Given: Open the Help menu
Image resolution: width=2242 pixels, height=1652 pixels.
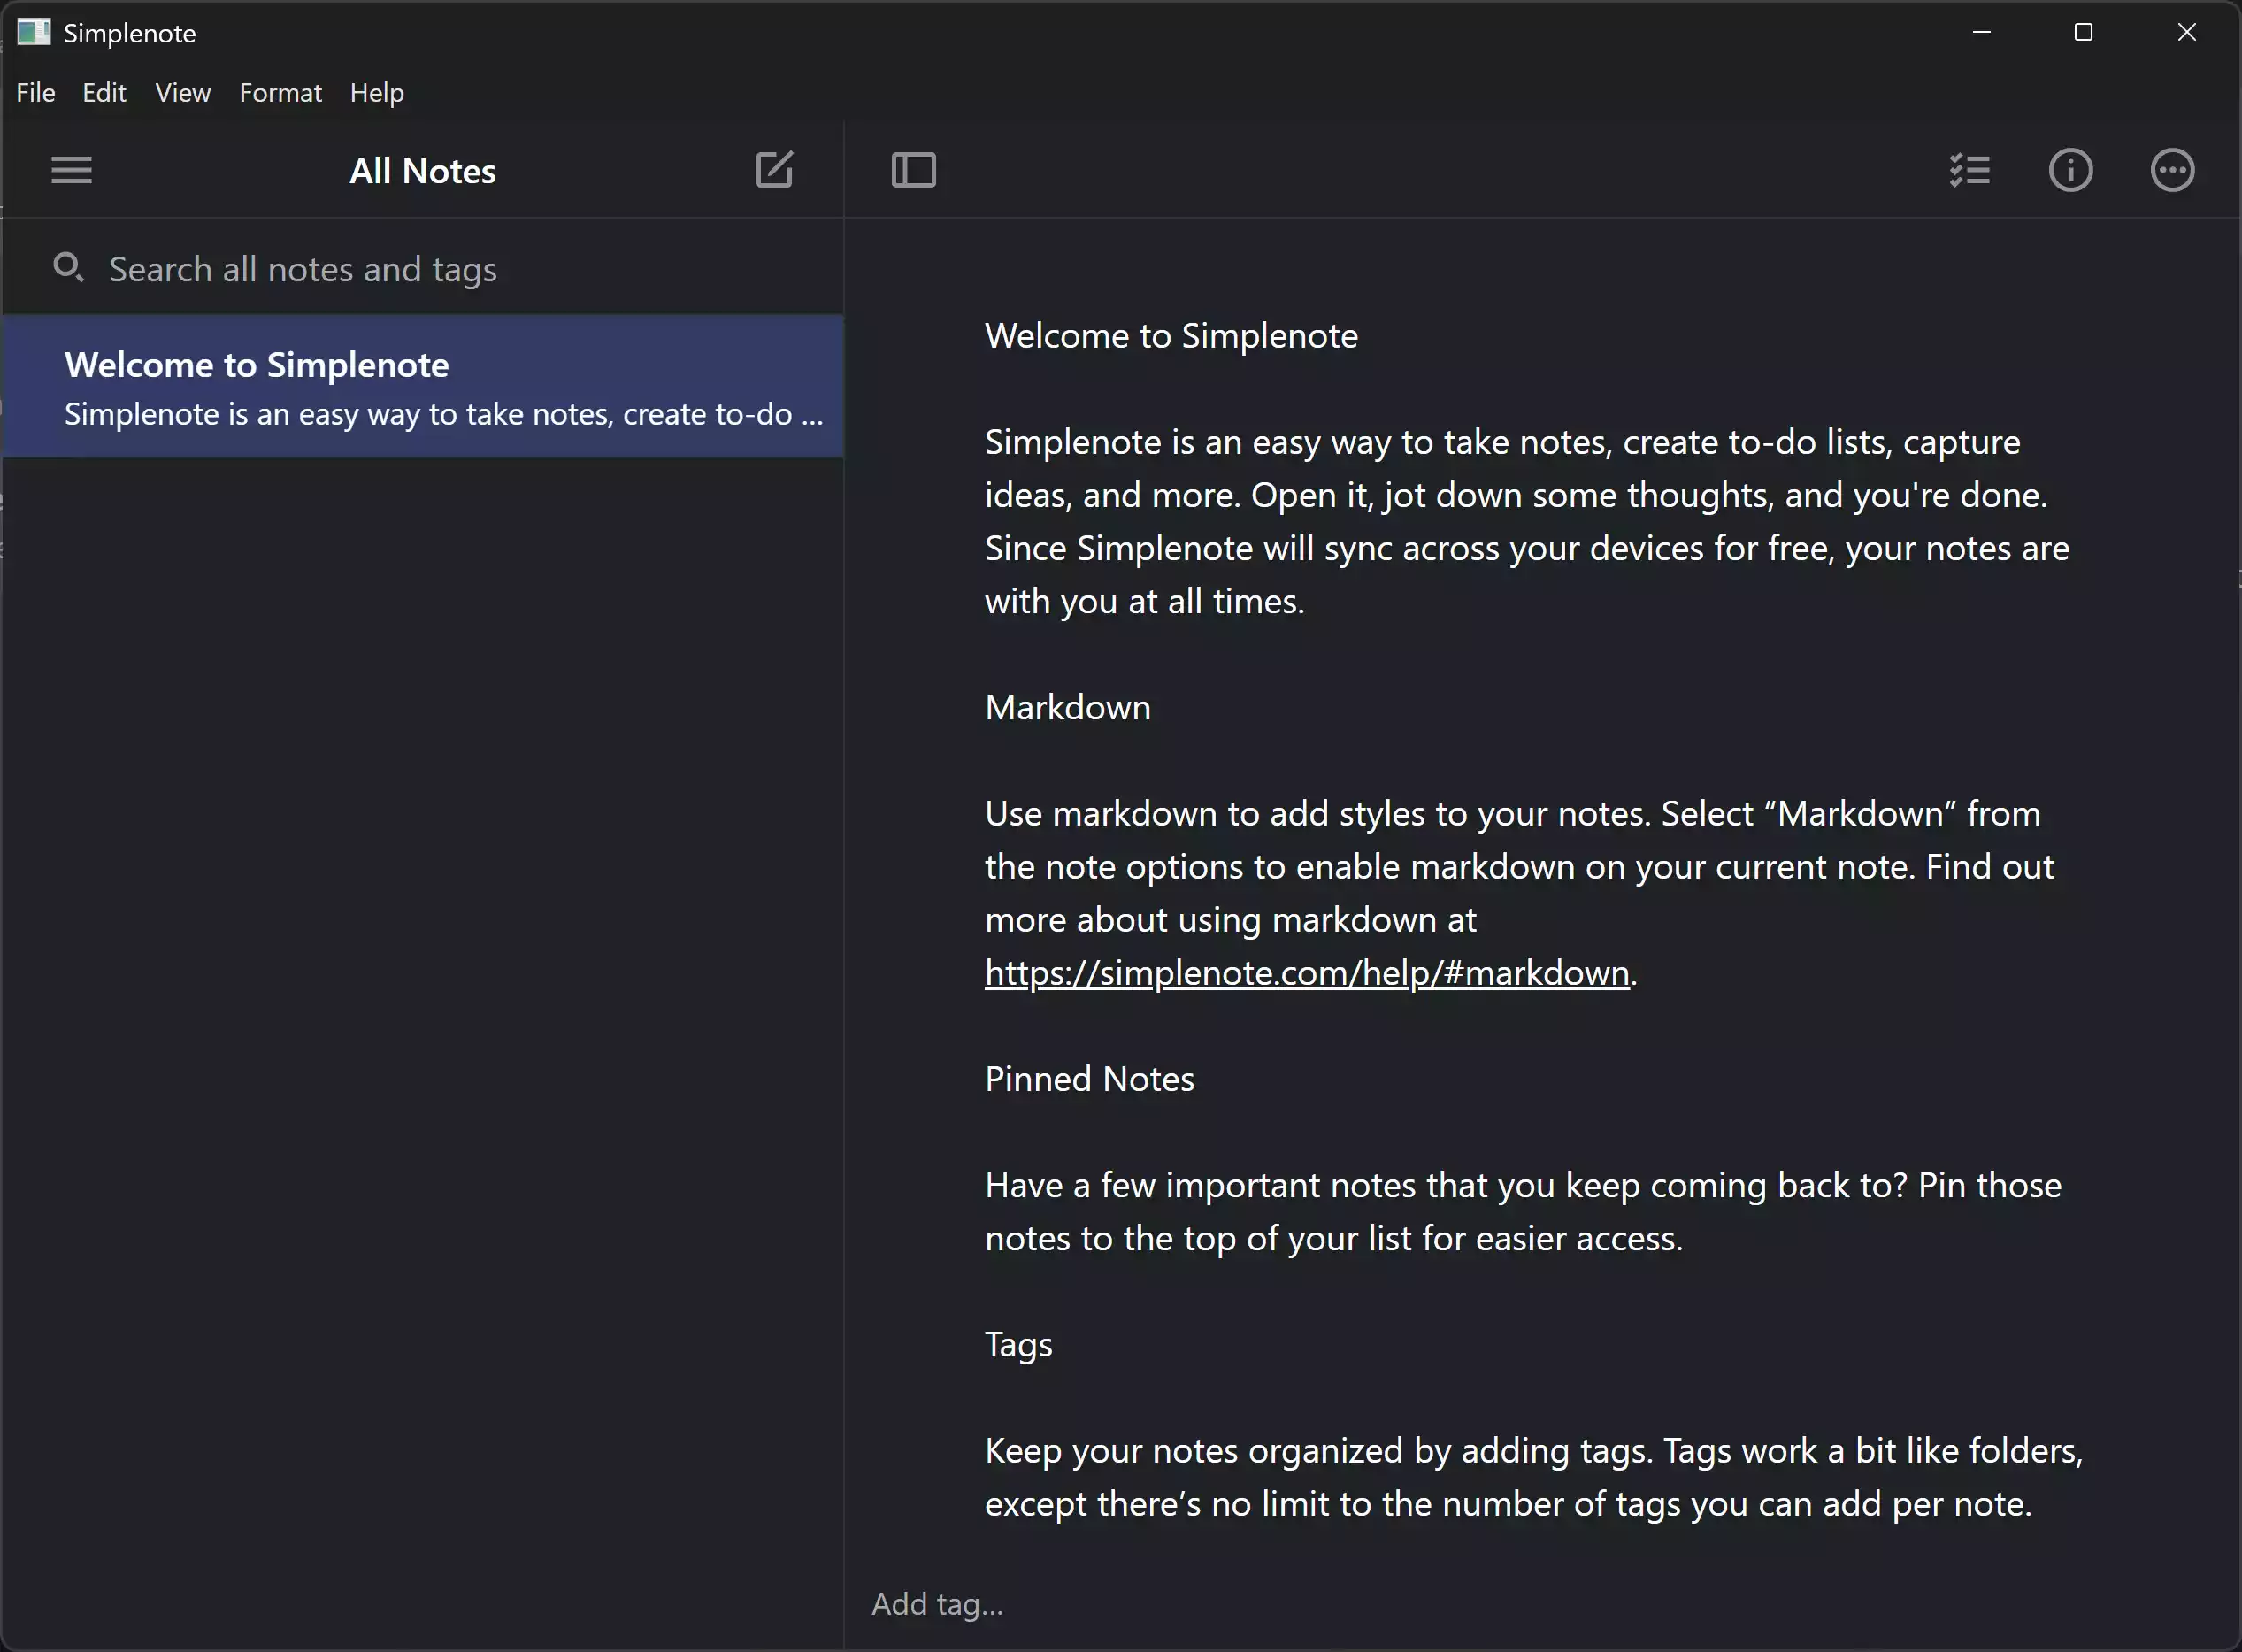Looking at the screenshot, I should [x=377, y=93].
